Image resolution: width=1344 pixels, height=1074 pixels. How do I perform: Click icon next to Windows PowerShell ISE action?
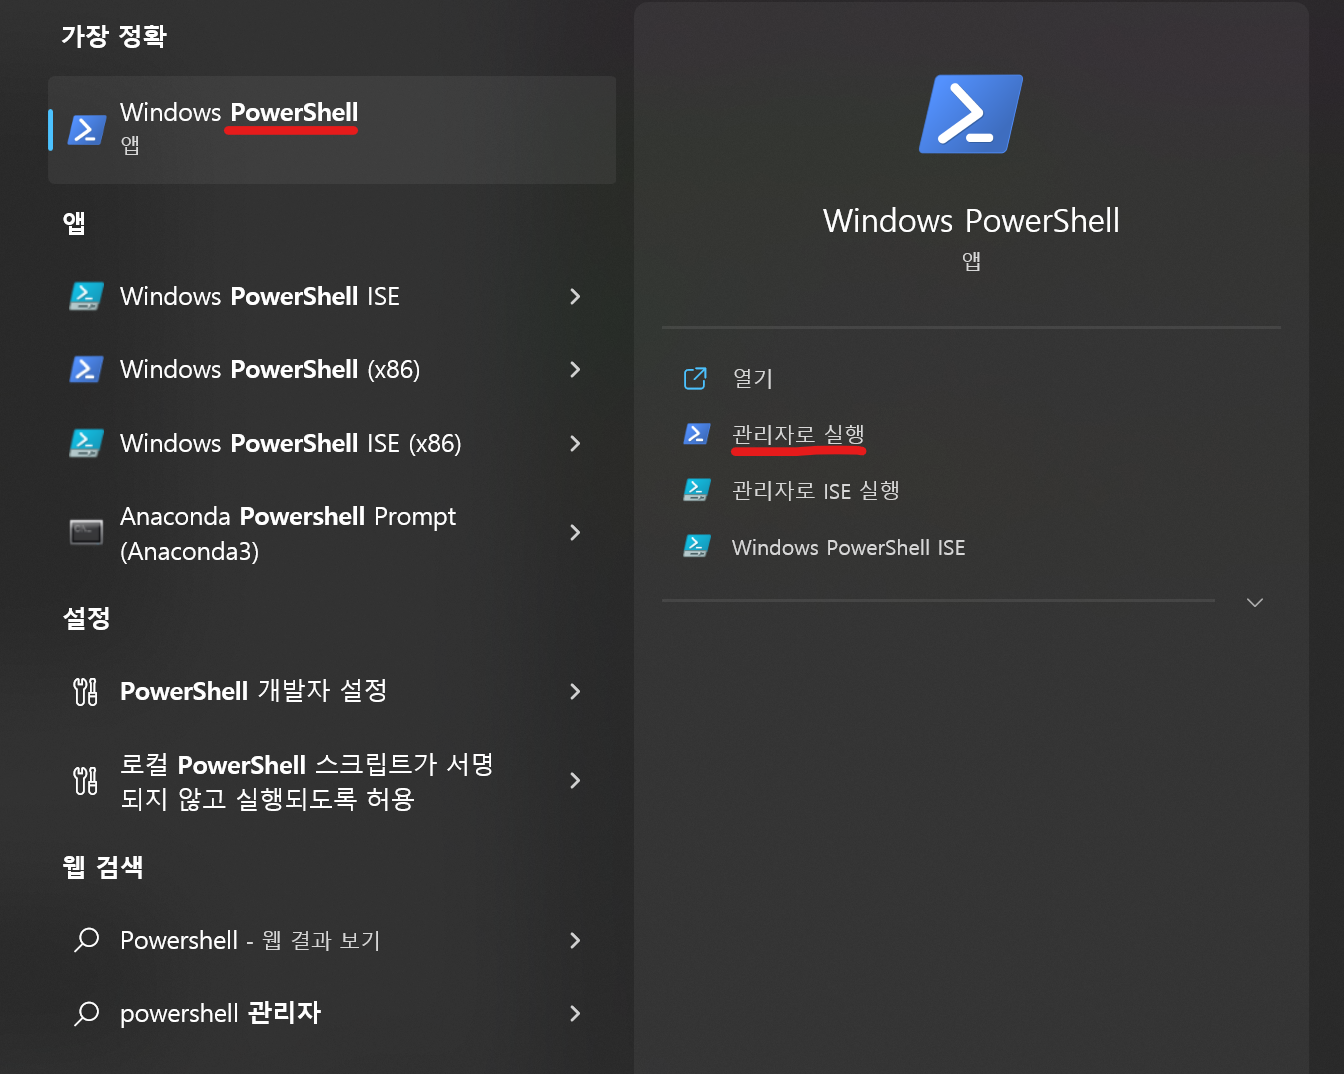pos(696,546)
